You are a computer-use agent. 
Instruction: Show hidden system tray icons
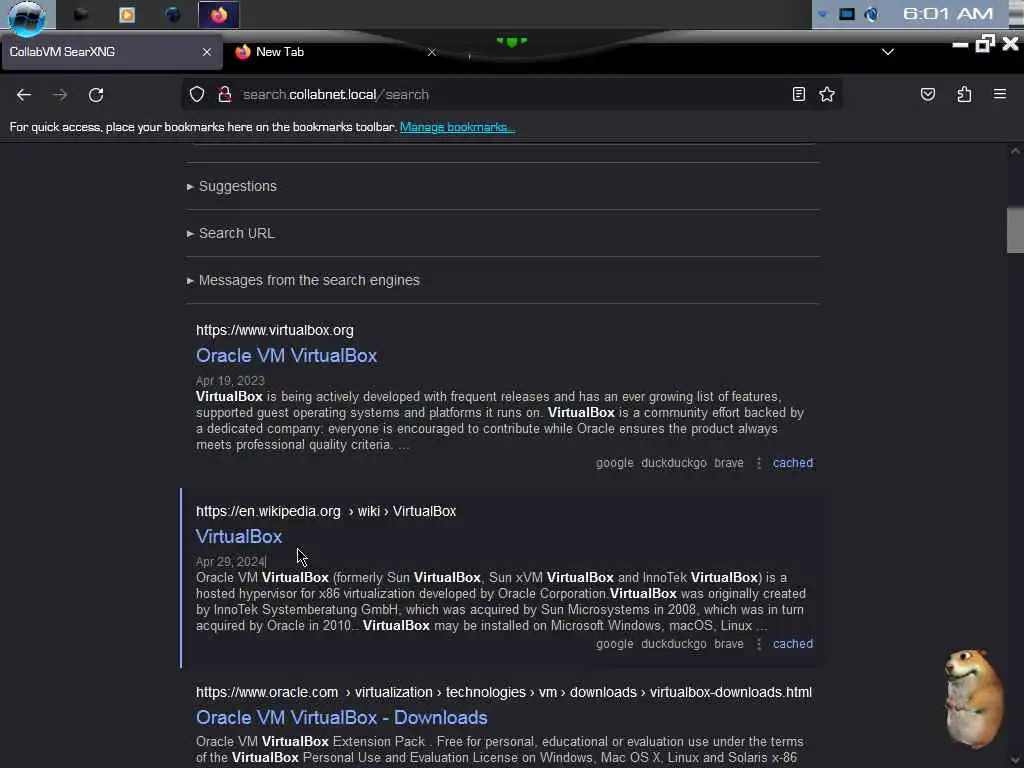pos(822,14)
